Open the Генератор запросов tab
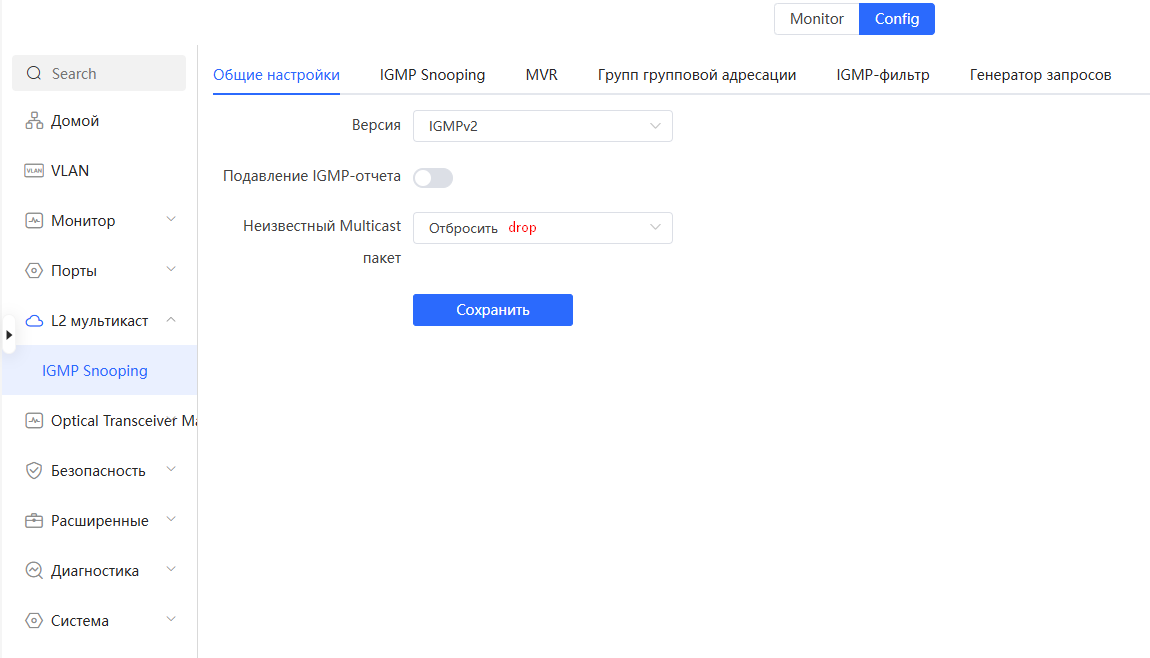 coord(1040,75)
